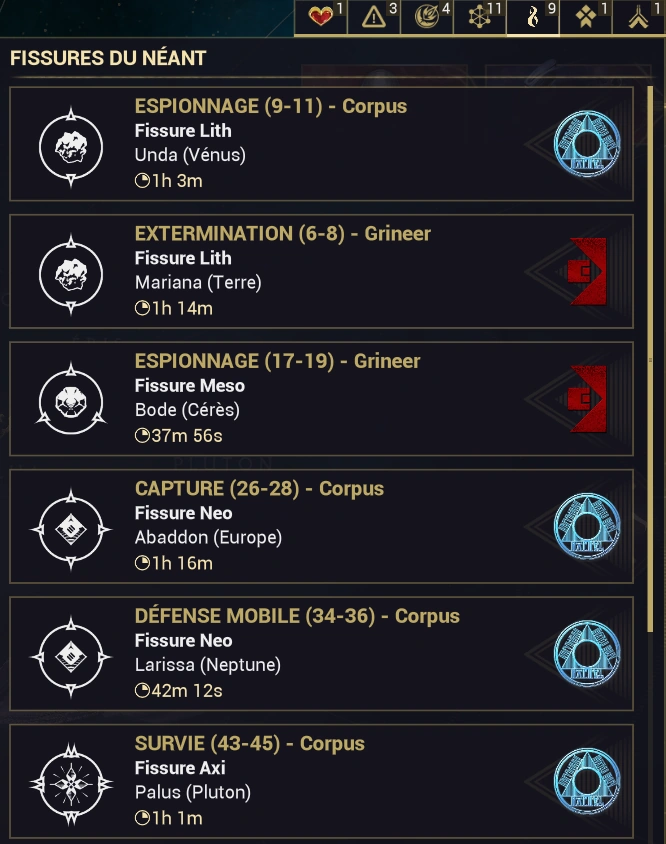Click the Lith relic icon for Unda

point(71,144)
